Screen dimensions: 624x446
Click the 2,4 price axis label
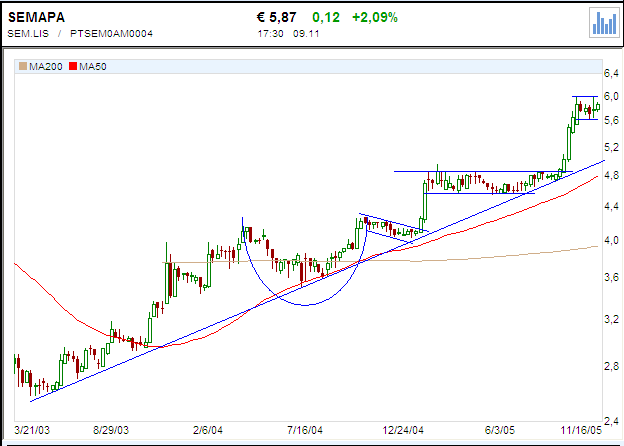pos(612,421)
